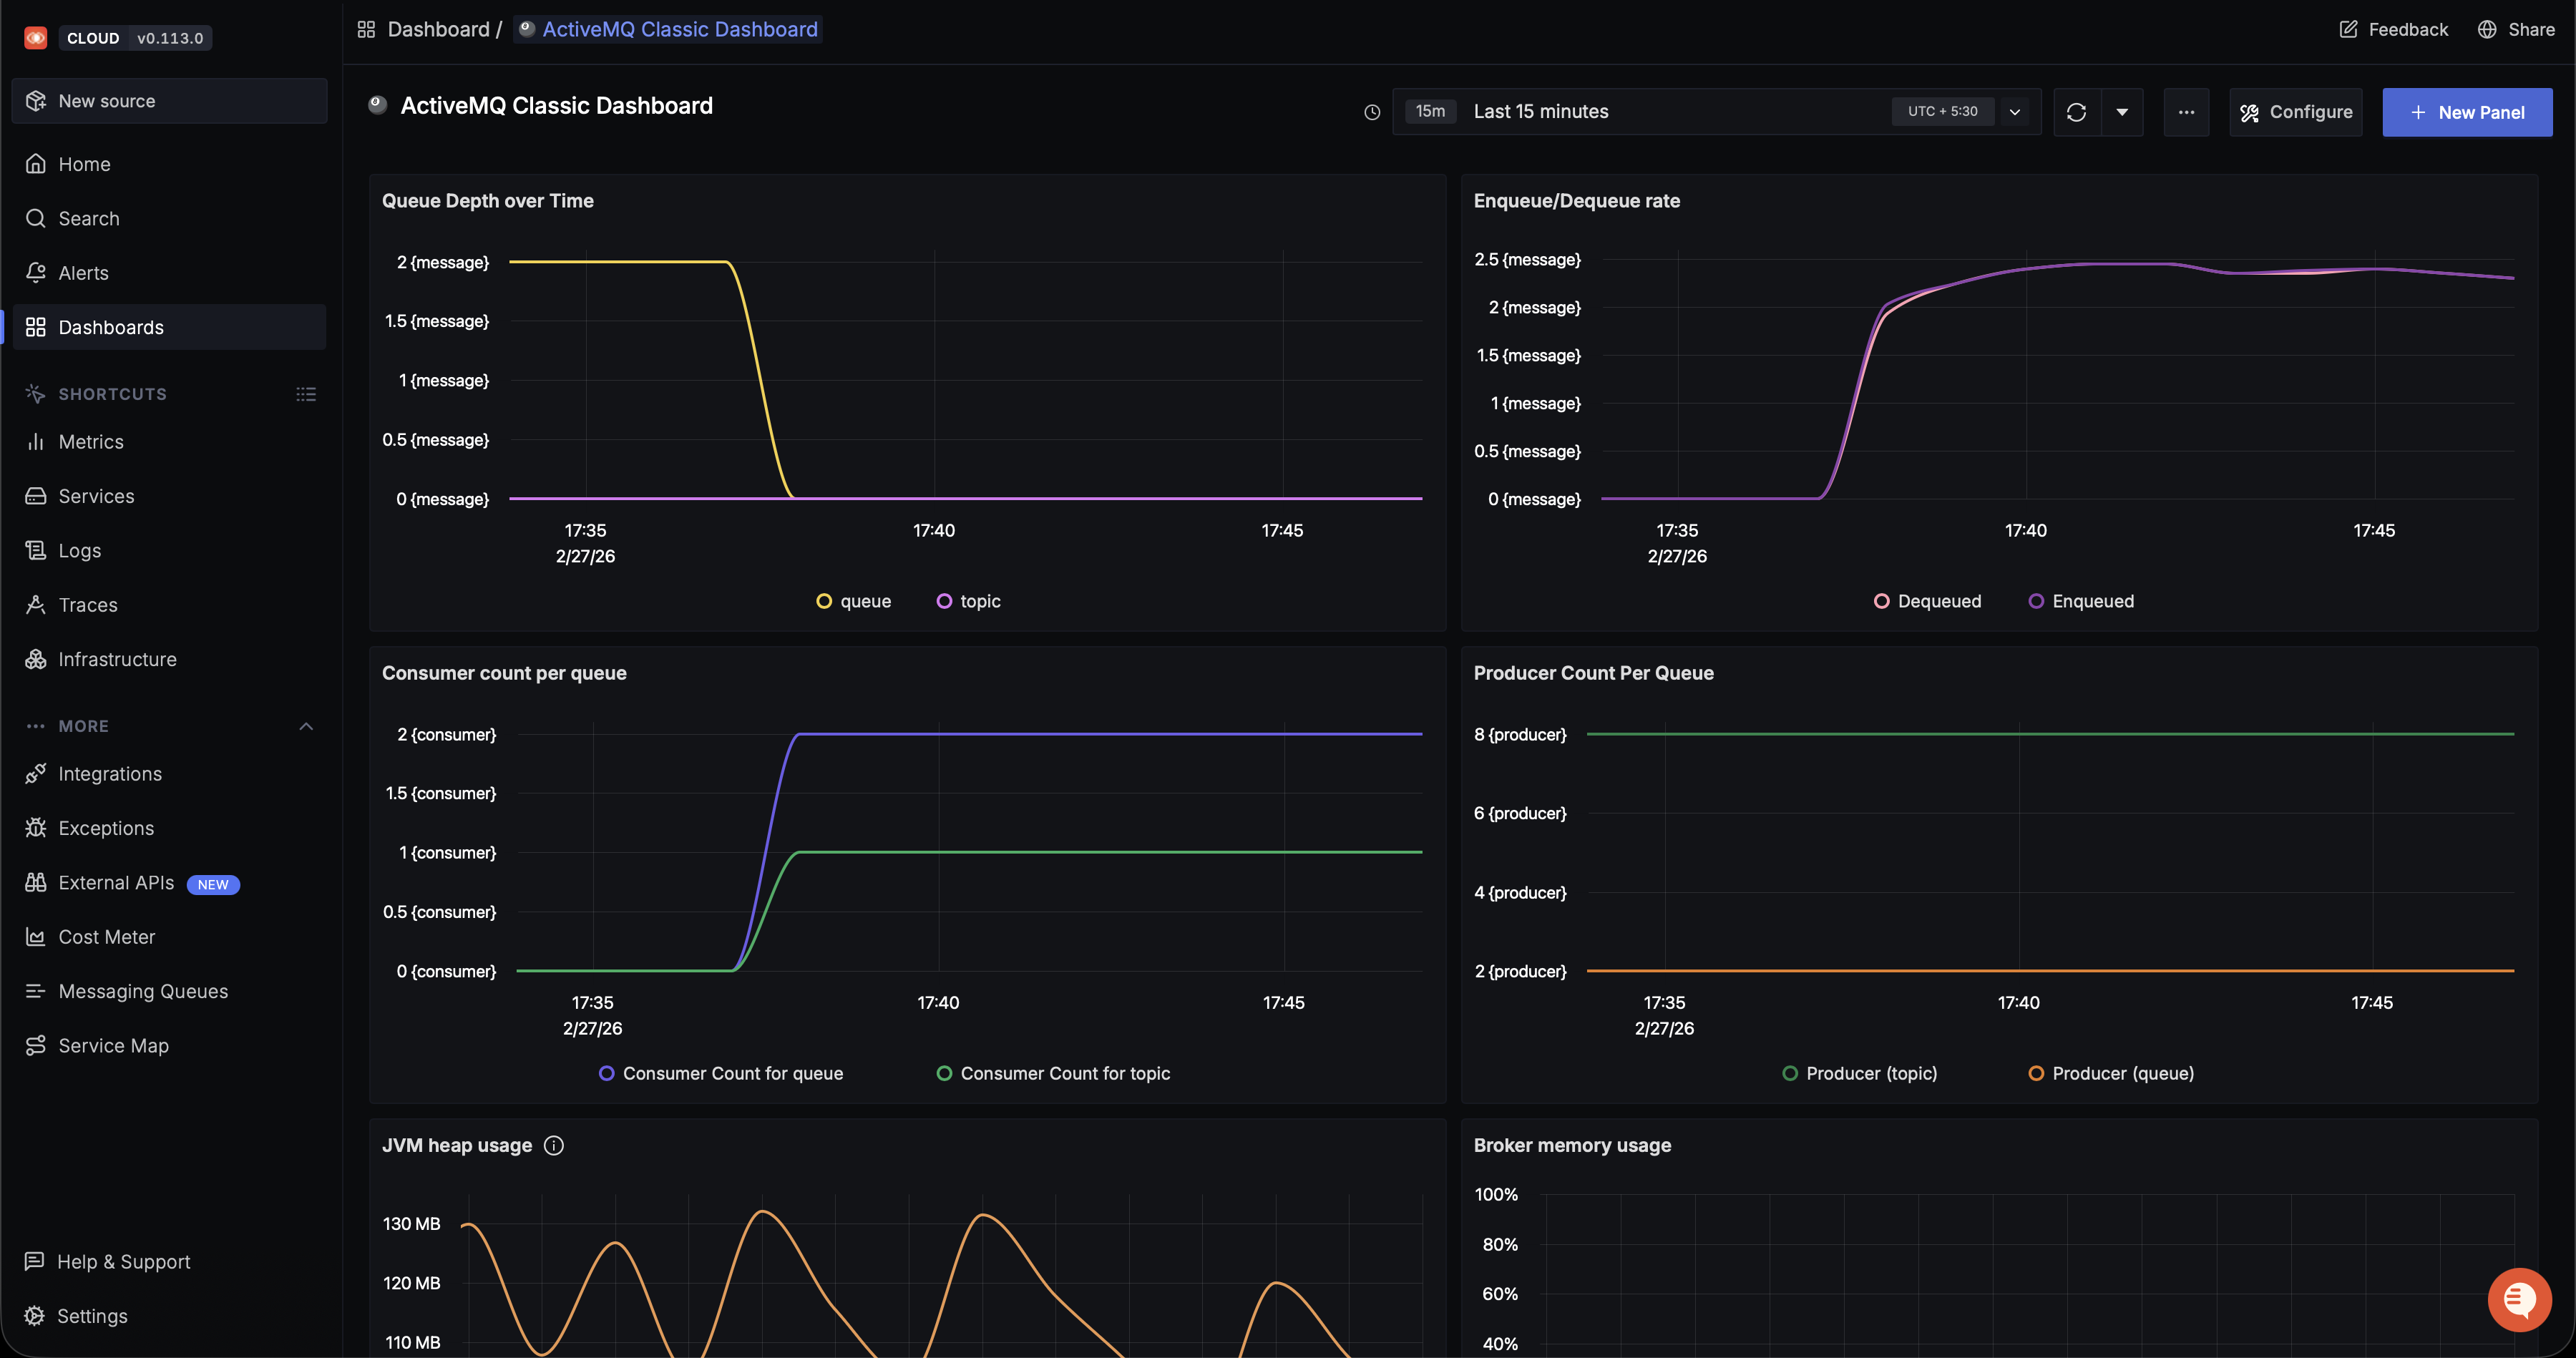Click the JVM heap usage info icon
Screen dimensions: 2576x1358
[x=553, y=1145]
